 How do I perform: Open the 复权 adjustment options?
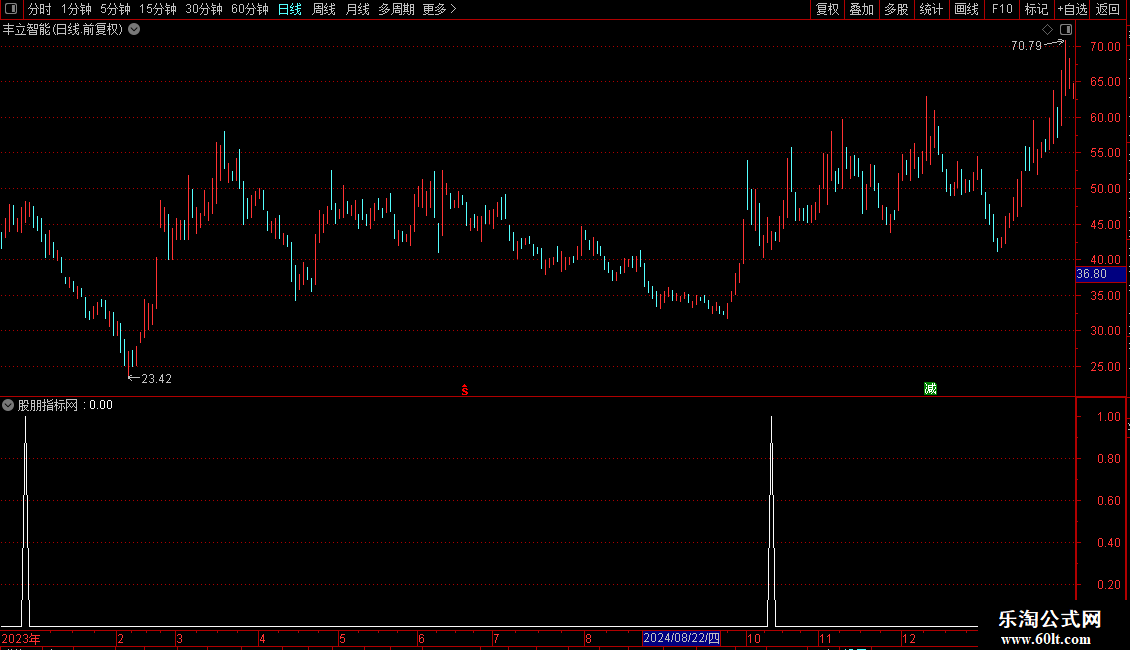(827, 9)
